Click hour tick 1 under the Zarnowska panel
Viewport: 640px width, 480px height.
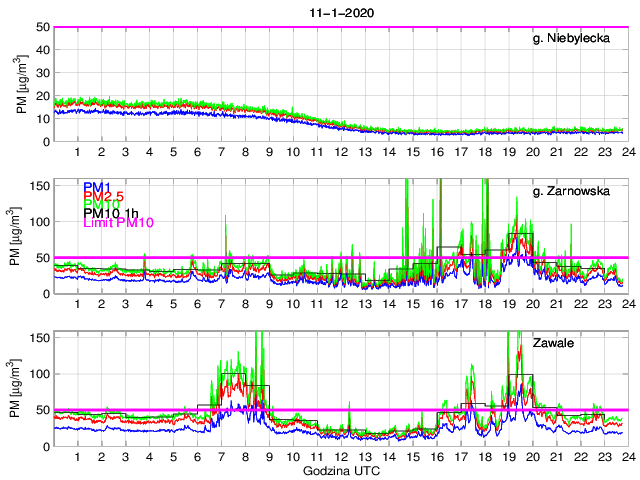(x=78, y=303)
